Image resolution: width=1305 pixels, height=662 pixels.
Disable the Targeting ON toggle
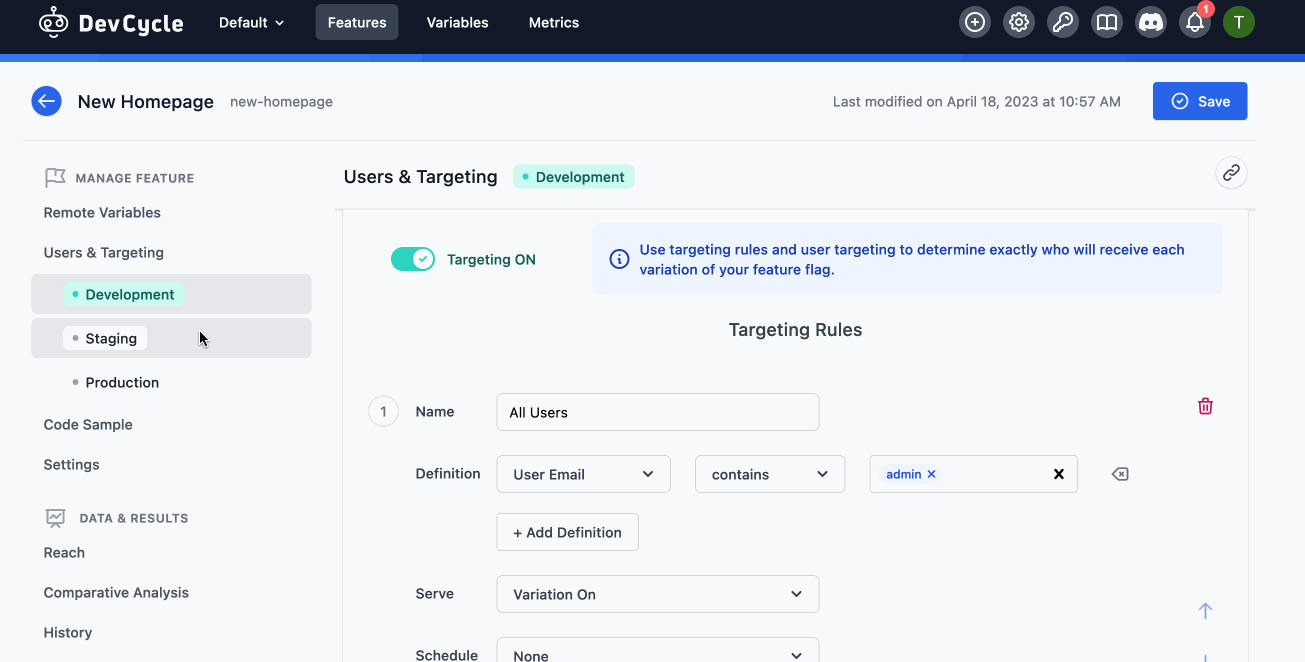[x=413, y=258]
